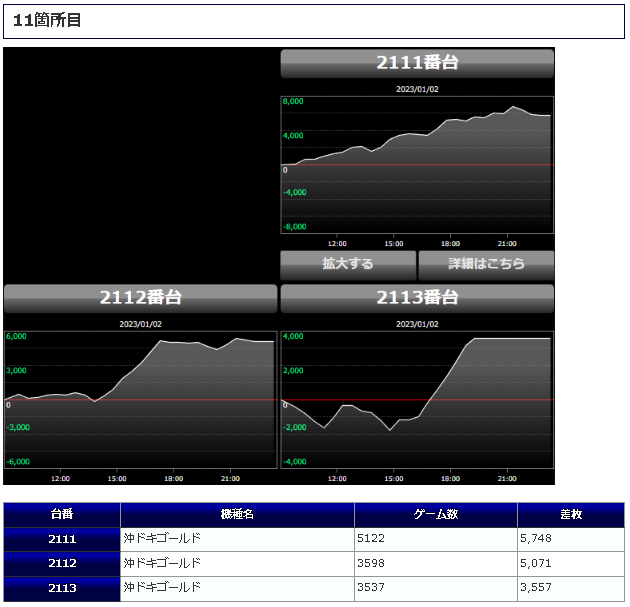
Task: Click difference value 3,557
Action: pos(536,587)
